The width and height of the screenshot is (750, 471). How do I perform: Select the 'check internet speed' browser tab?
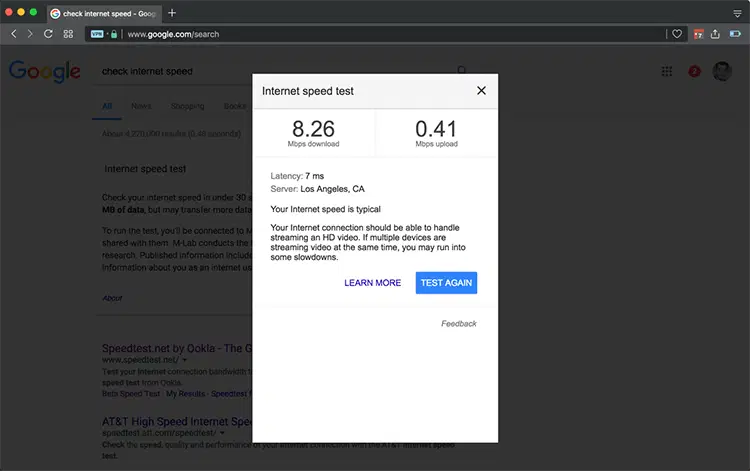pyautogui.click(x=104, y=13)
